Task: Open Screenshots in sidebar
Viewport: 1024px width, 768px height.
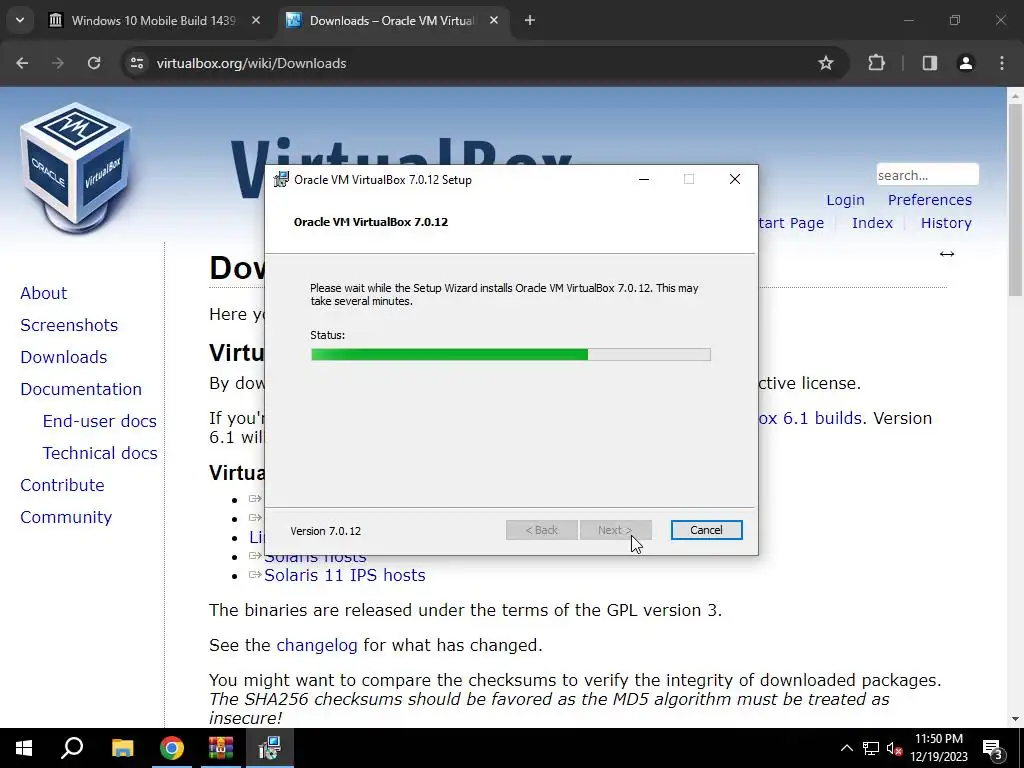Action: pyautogui.click(x=69, y=325)
